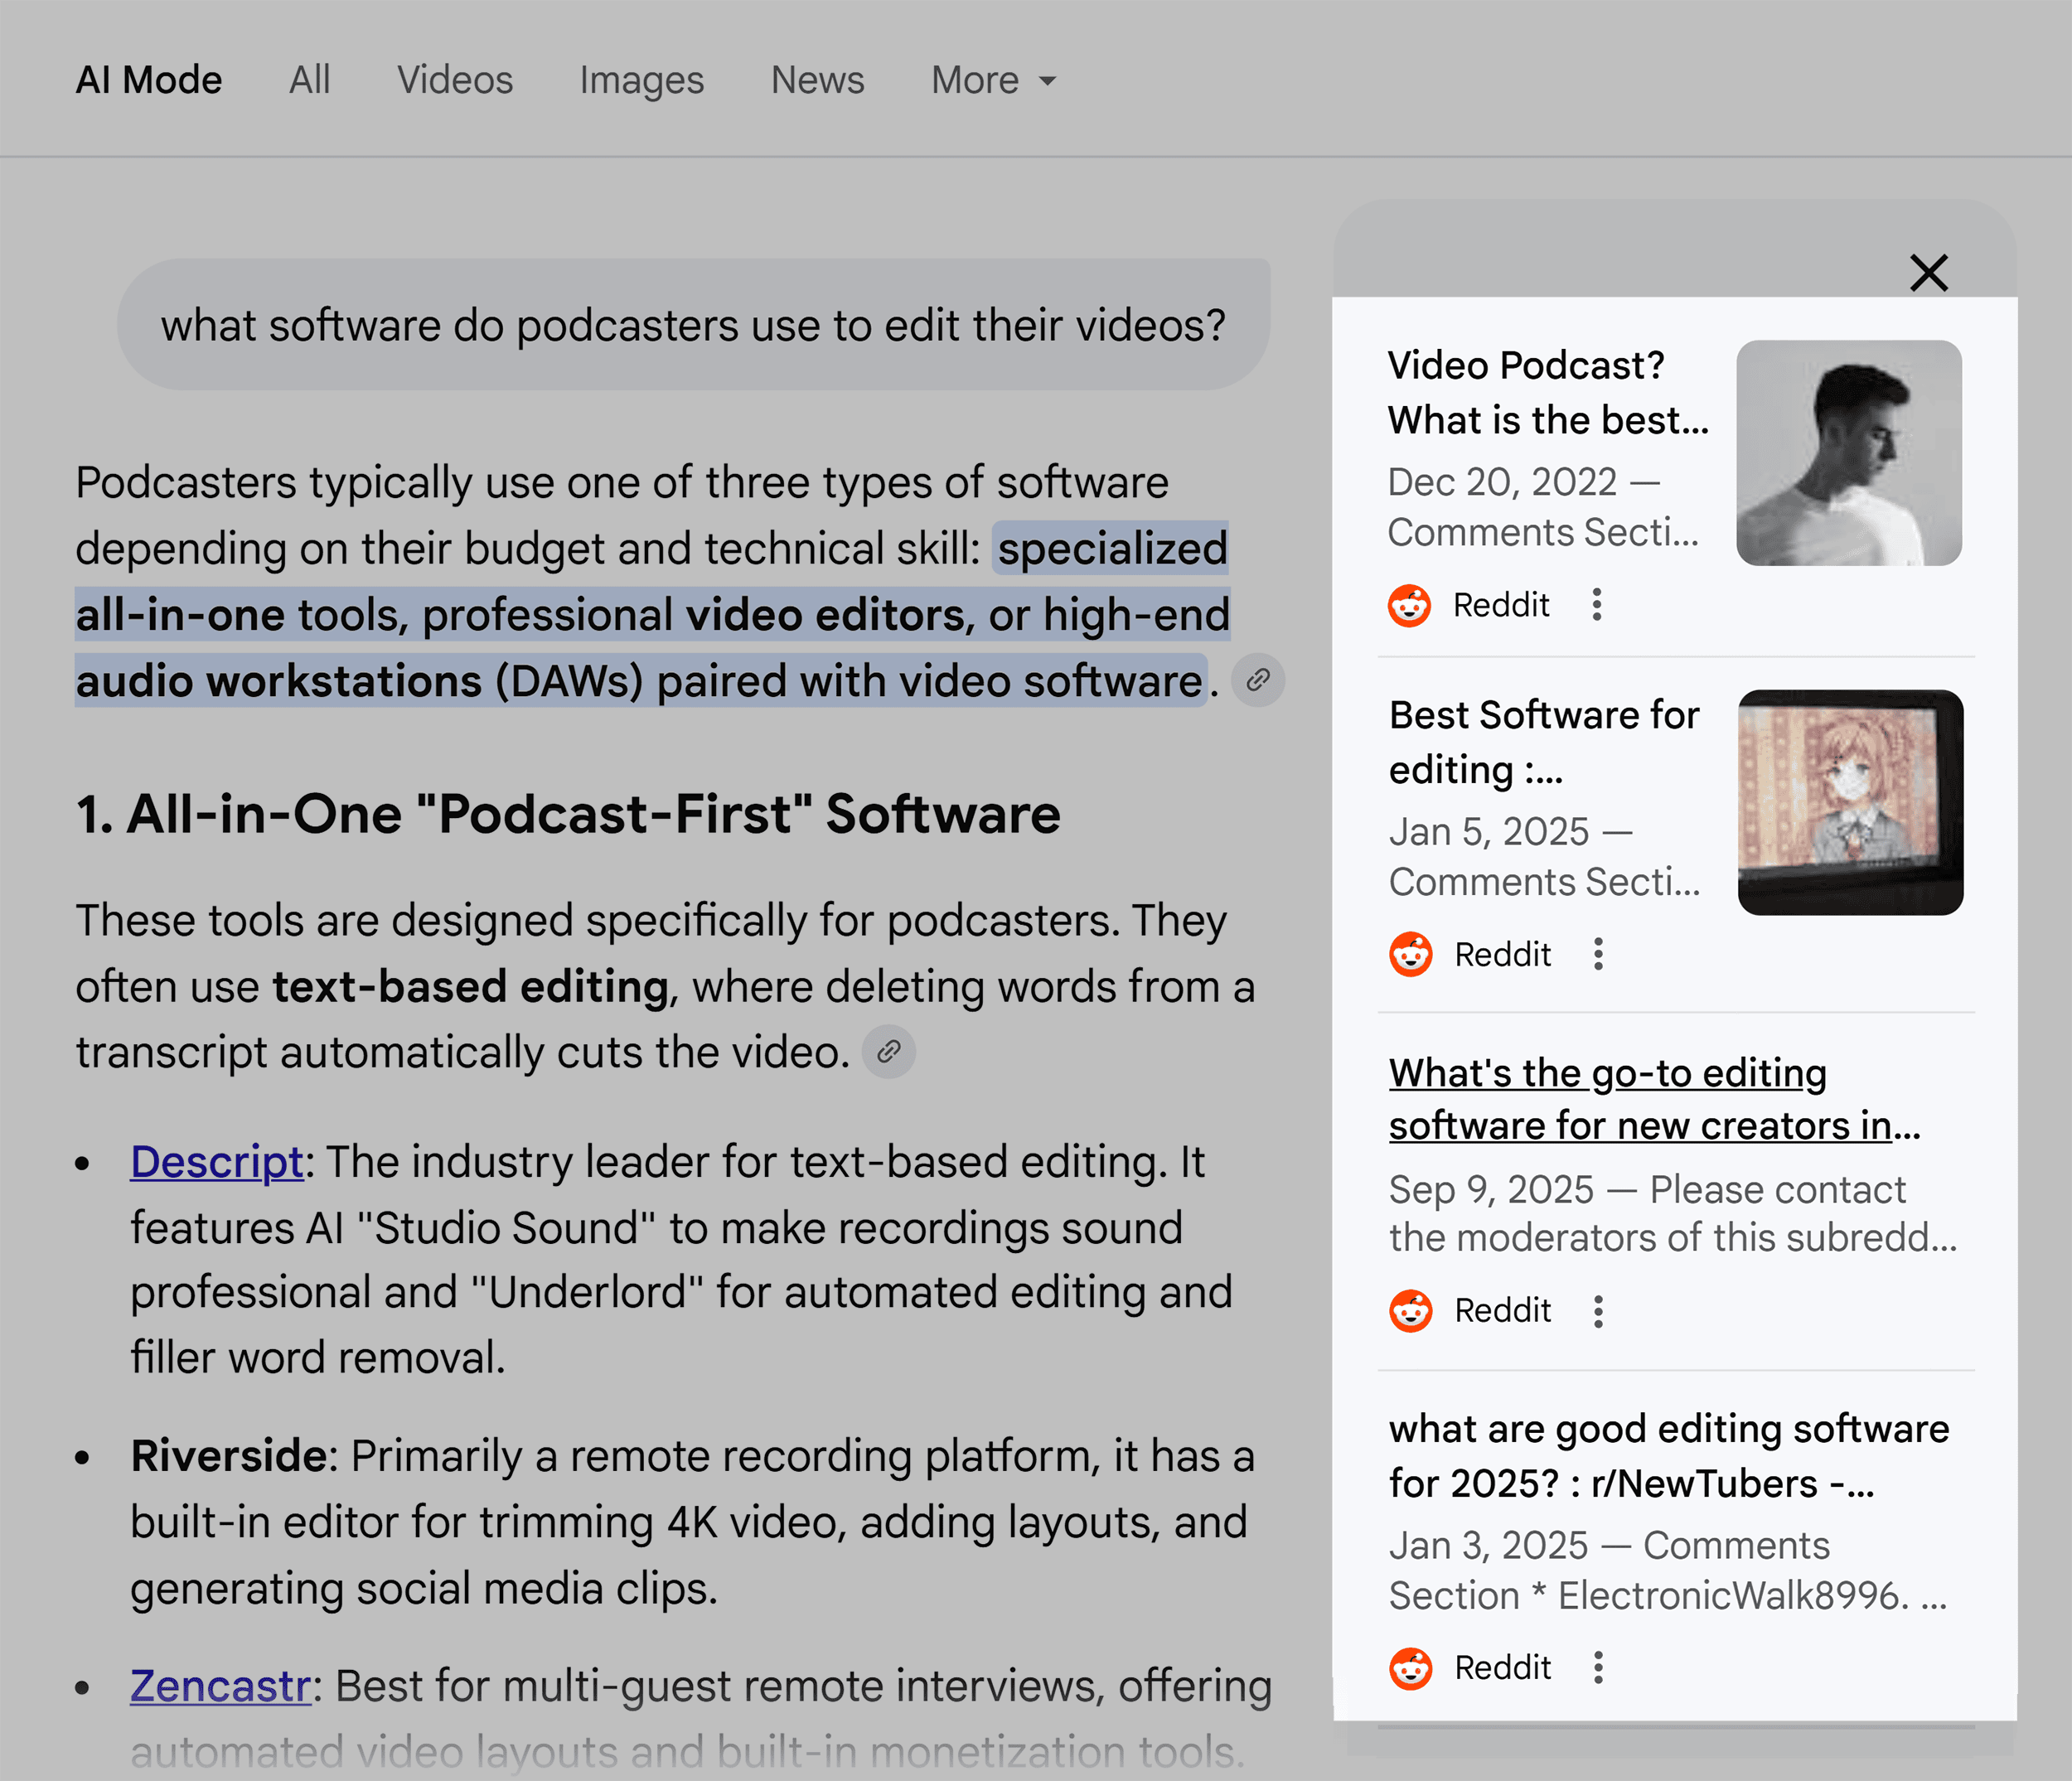Click the Reddit icon on the Video Podcast result

click(x=1411, y=605)
